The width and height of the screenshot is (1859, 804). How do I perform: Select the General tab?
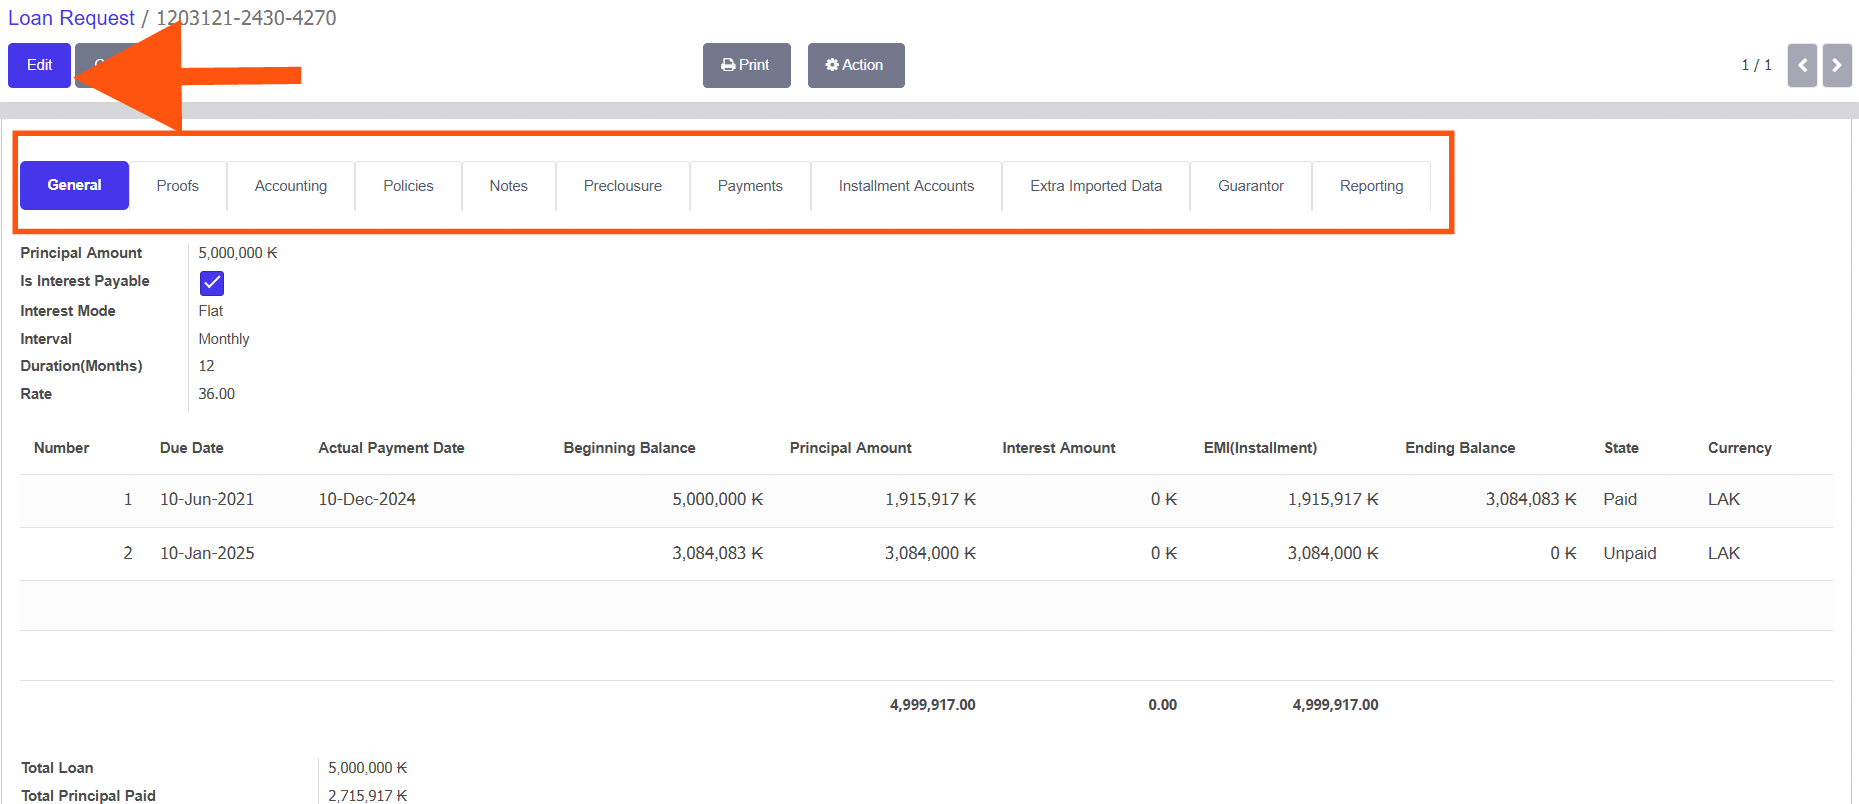click(x=74, y=185)
